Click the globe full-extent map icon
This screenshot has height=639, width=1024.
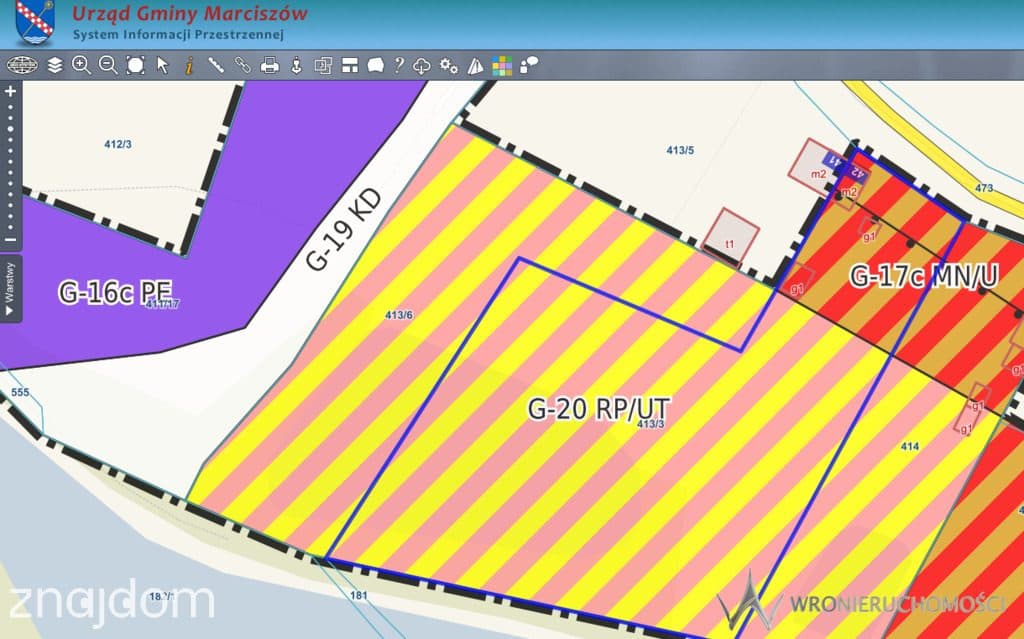click(x=22, y=65)
